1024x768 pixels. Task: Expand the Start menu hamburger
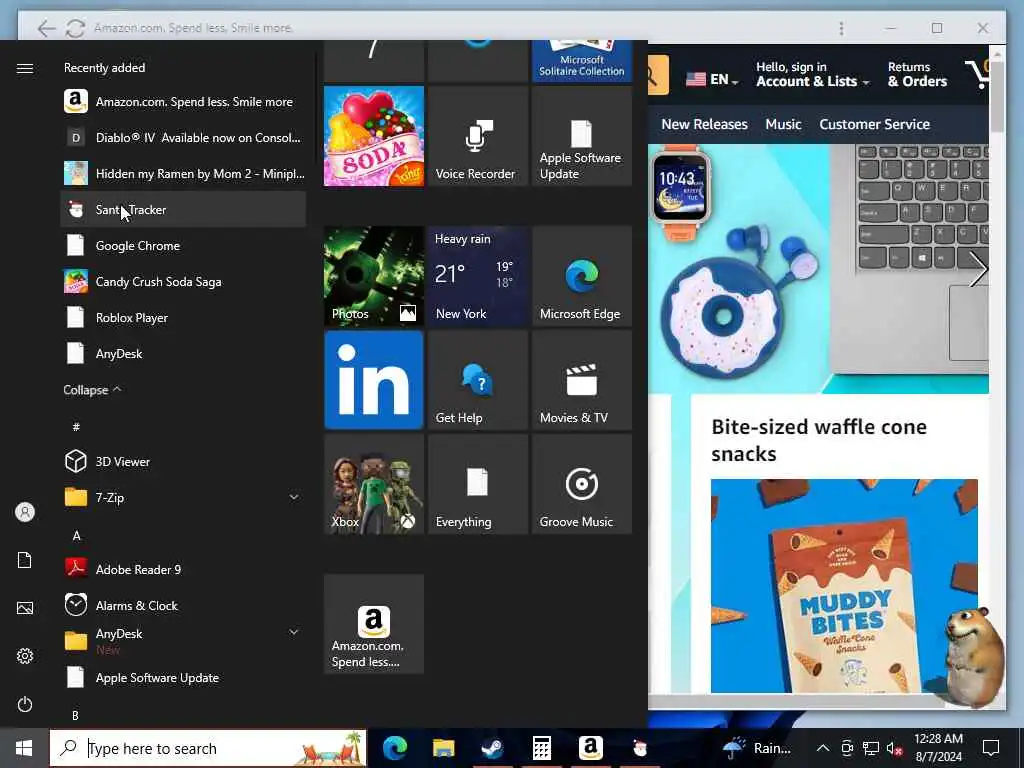tap(25, 69)
